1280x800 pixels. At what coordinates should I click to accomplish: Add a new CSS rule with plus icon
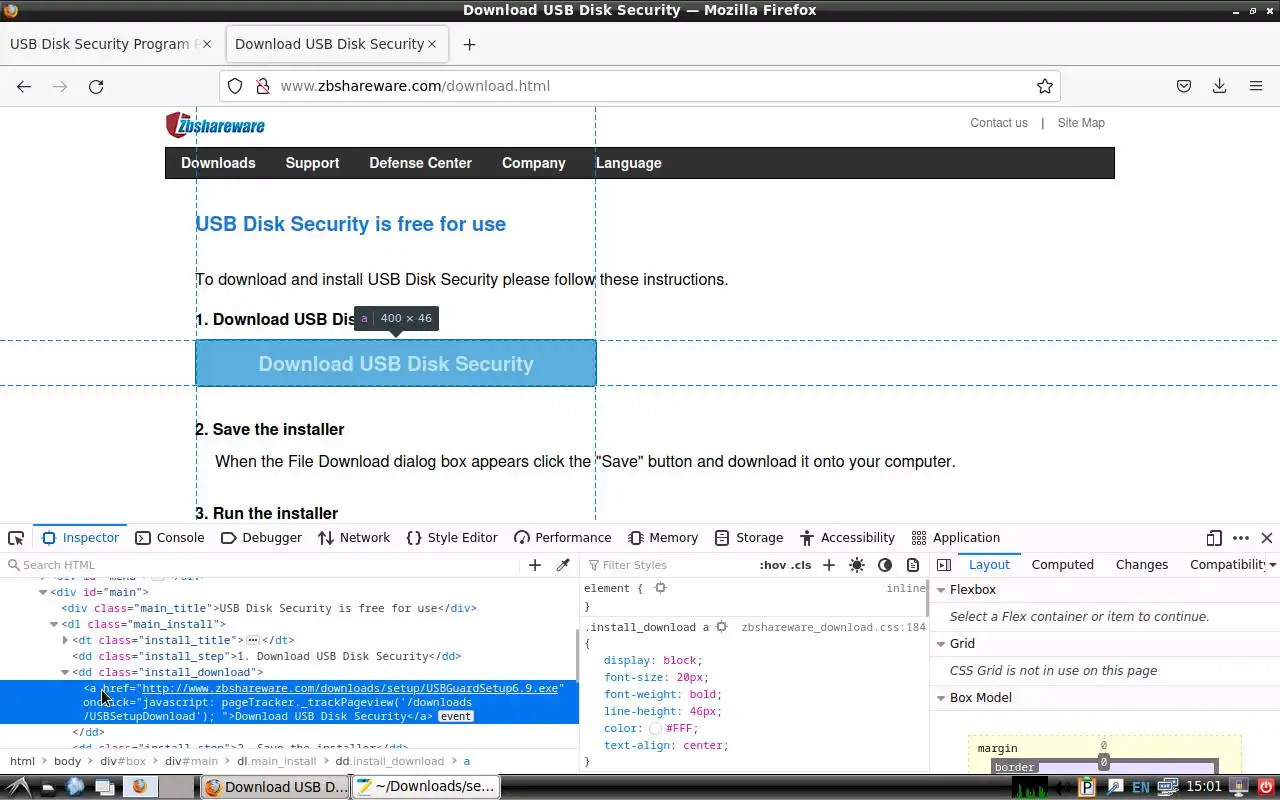829,565
